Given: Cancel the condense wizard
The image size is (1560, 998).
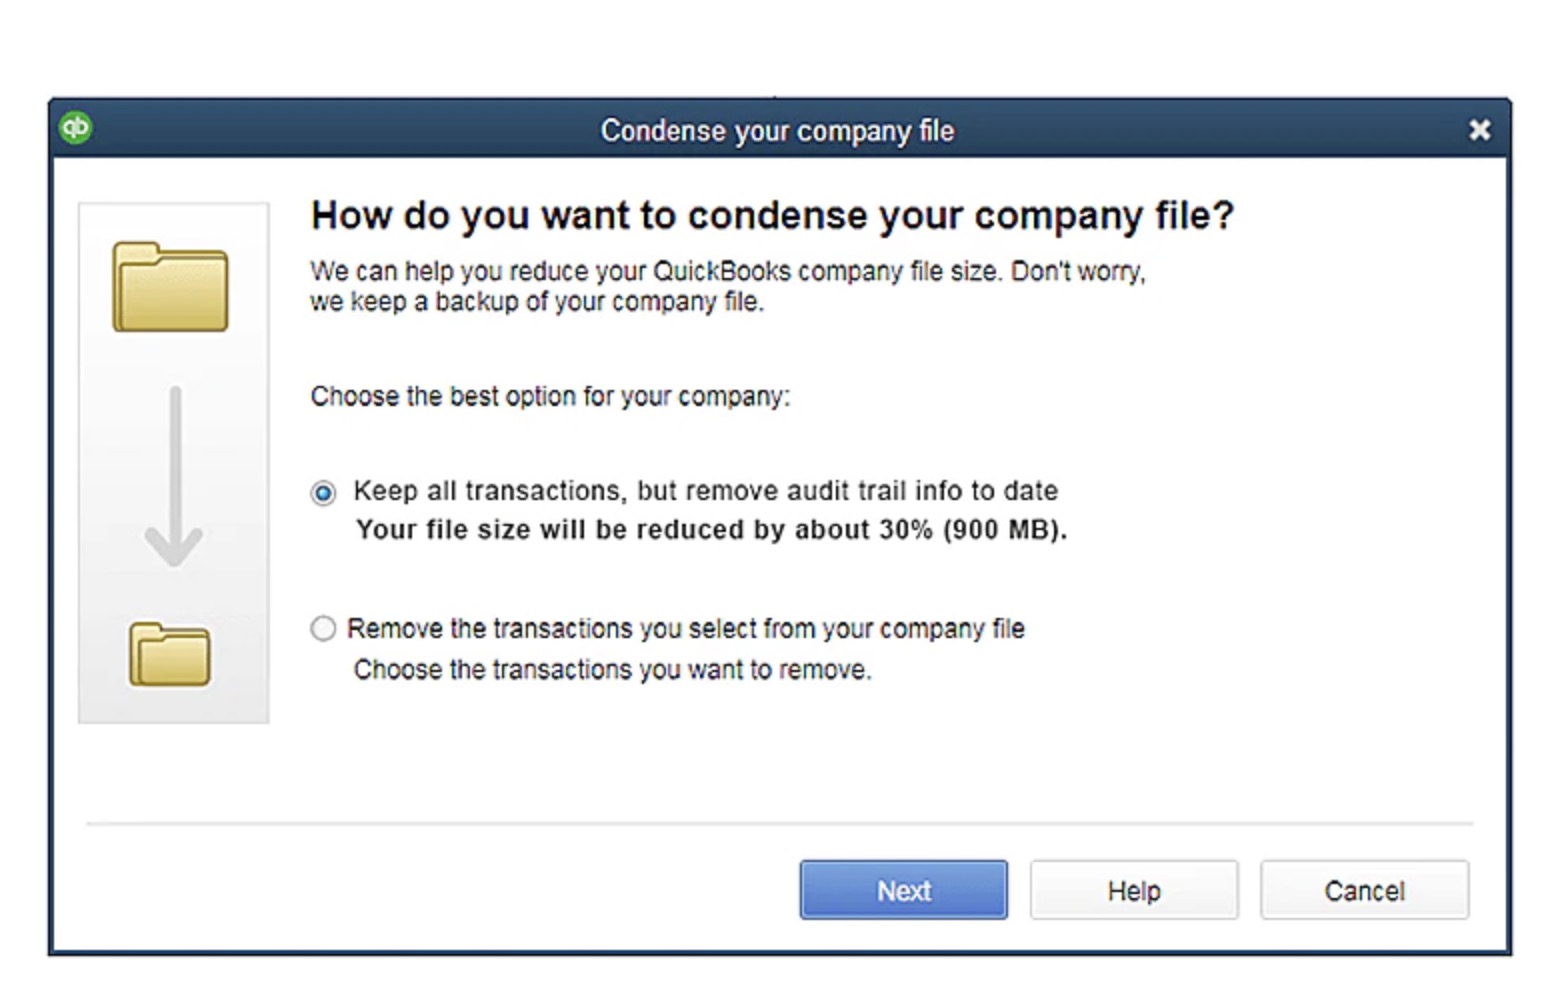Looking at the screenshot, I should click(1365, 890).
